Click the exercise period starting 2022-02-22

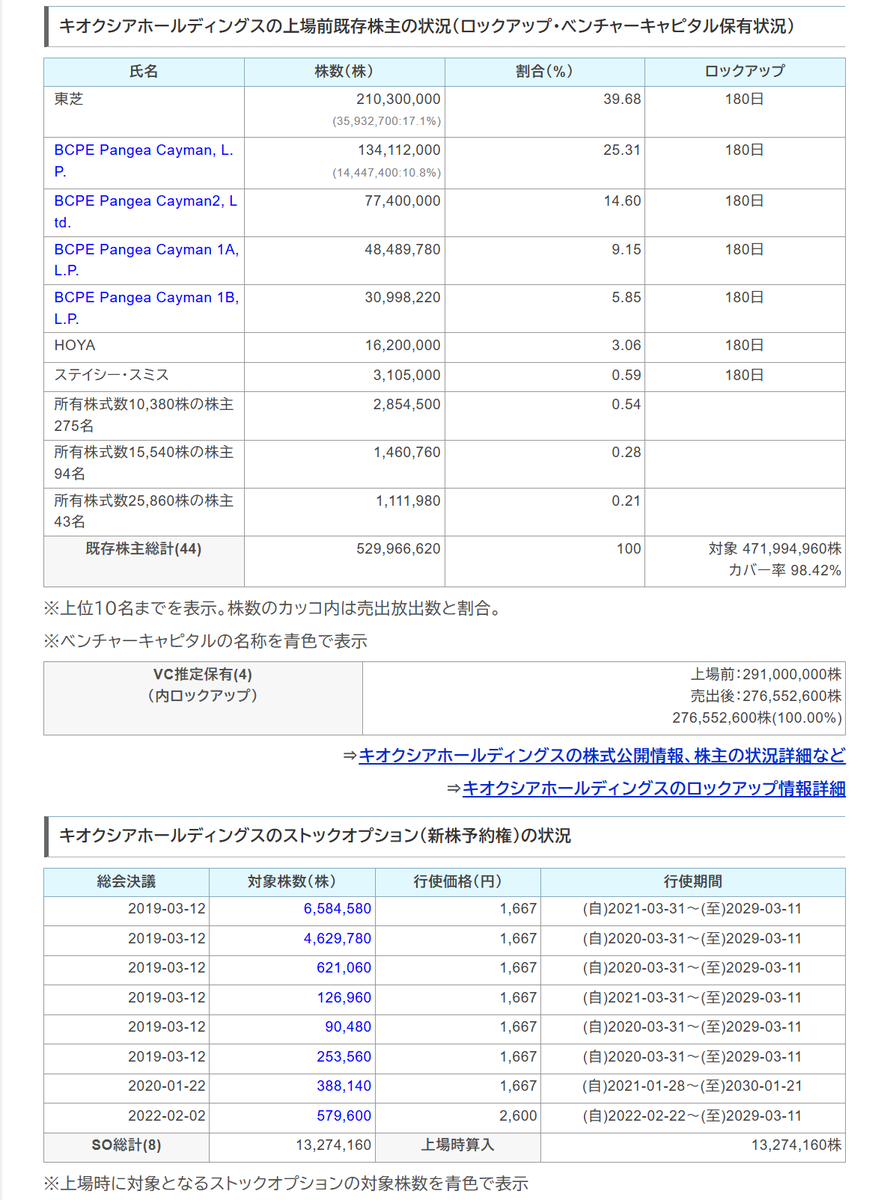(x=693, y=1116)
